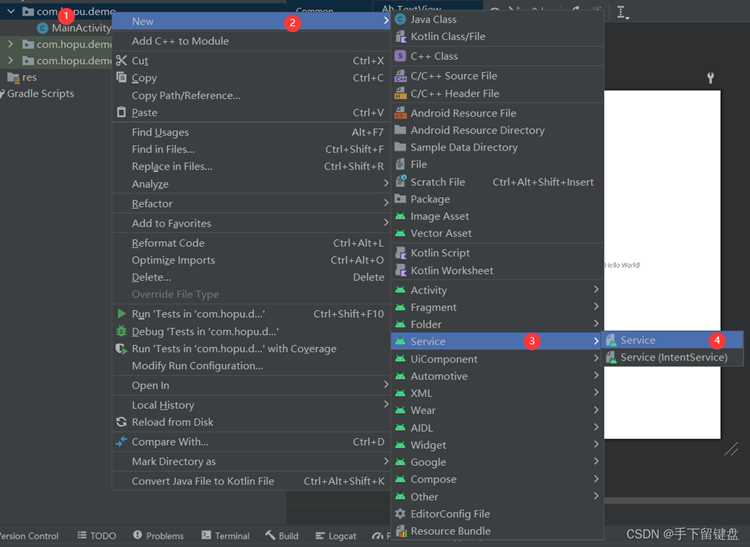Collapse the com.hopu.demo package tree node
The width and height of the screenshot is (750, 547).
pos(11,11)
